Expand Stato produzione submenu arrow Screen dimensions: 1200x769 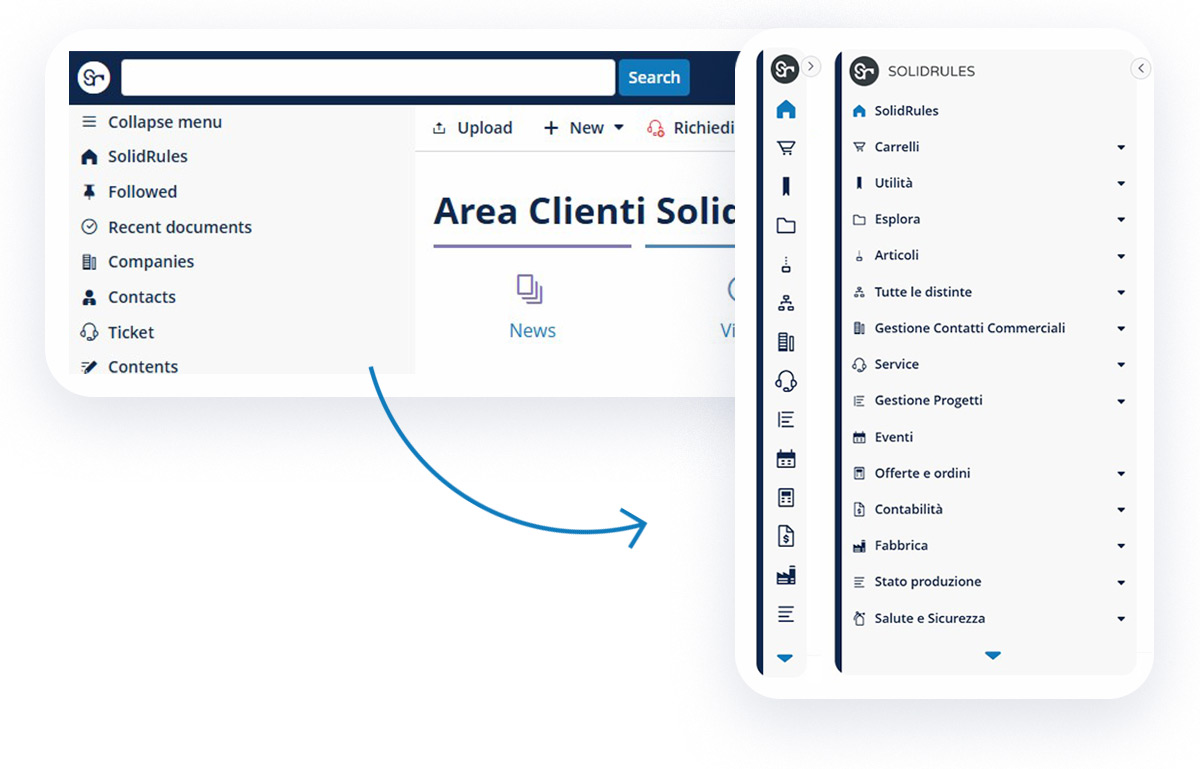click(1121, 583)
